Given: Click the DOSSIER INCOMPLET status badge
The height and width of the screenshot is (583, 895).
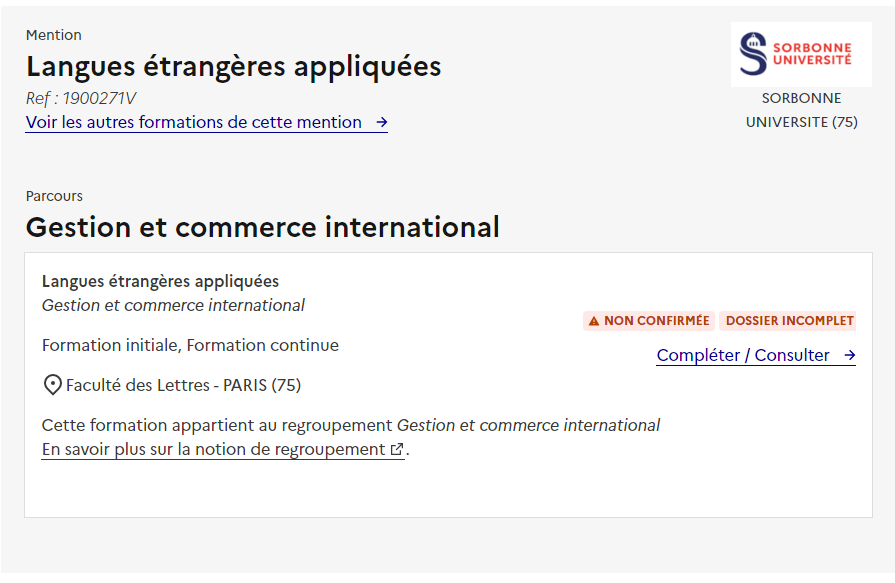Looking at the screenshot, I should point(789,321).
